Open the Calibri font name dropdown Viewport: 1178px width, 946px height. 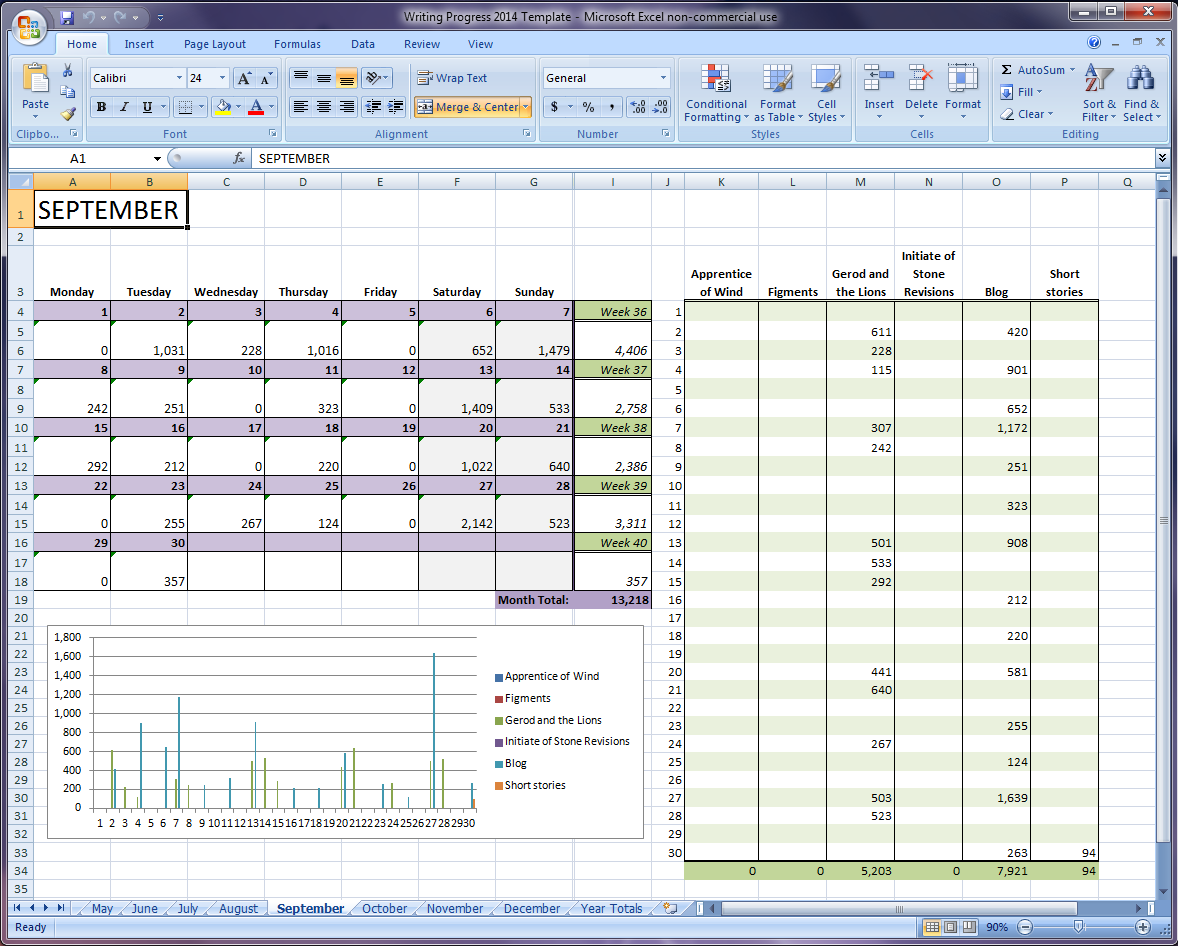point(180,78)
